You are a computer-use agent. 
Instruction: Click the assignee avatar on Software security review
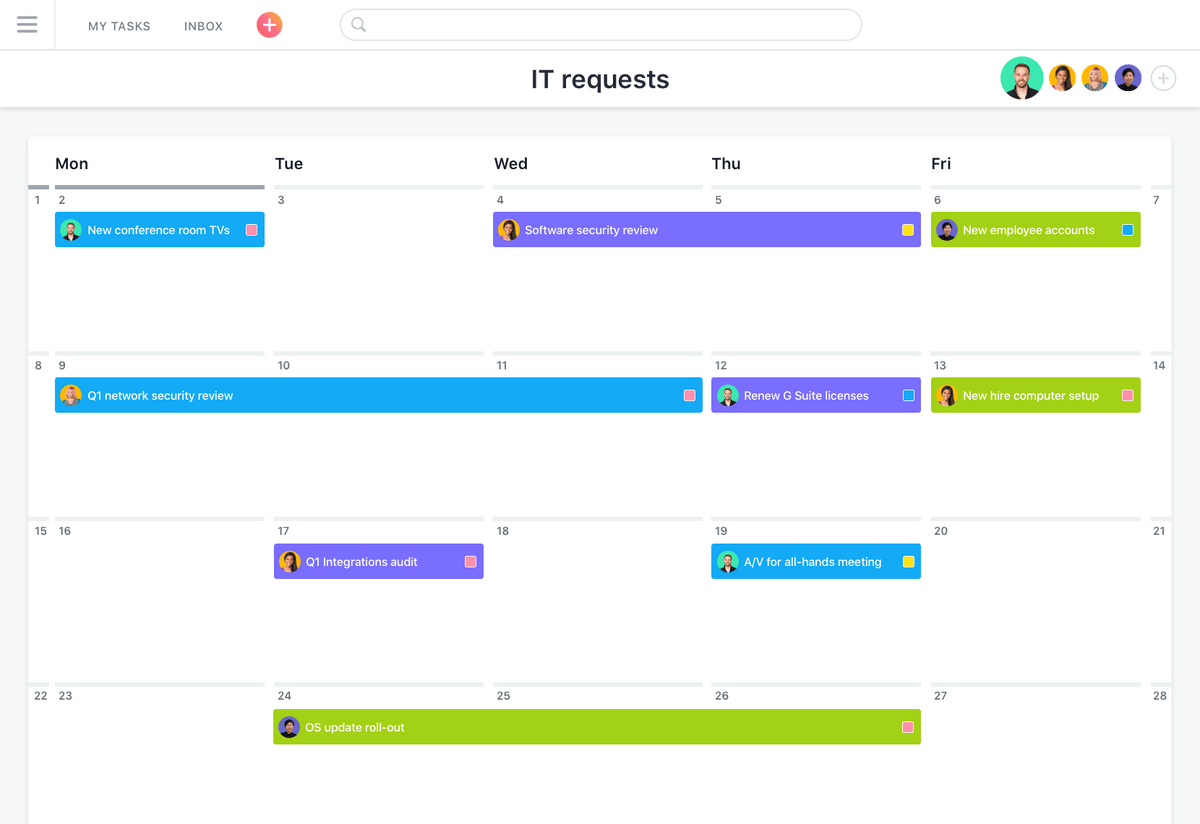point(510,229)
